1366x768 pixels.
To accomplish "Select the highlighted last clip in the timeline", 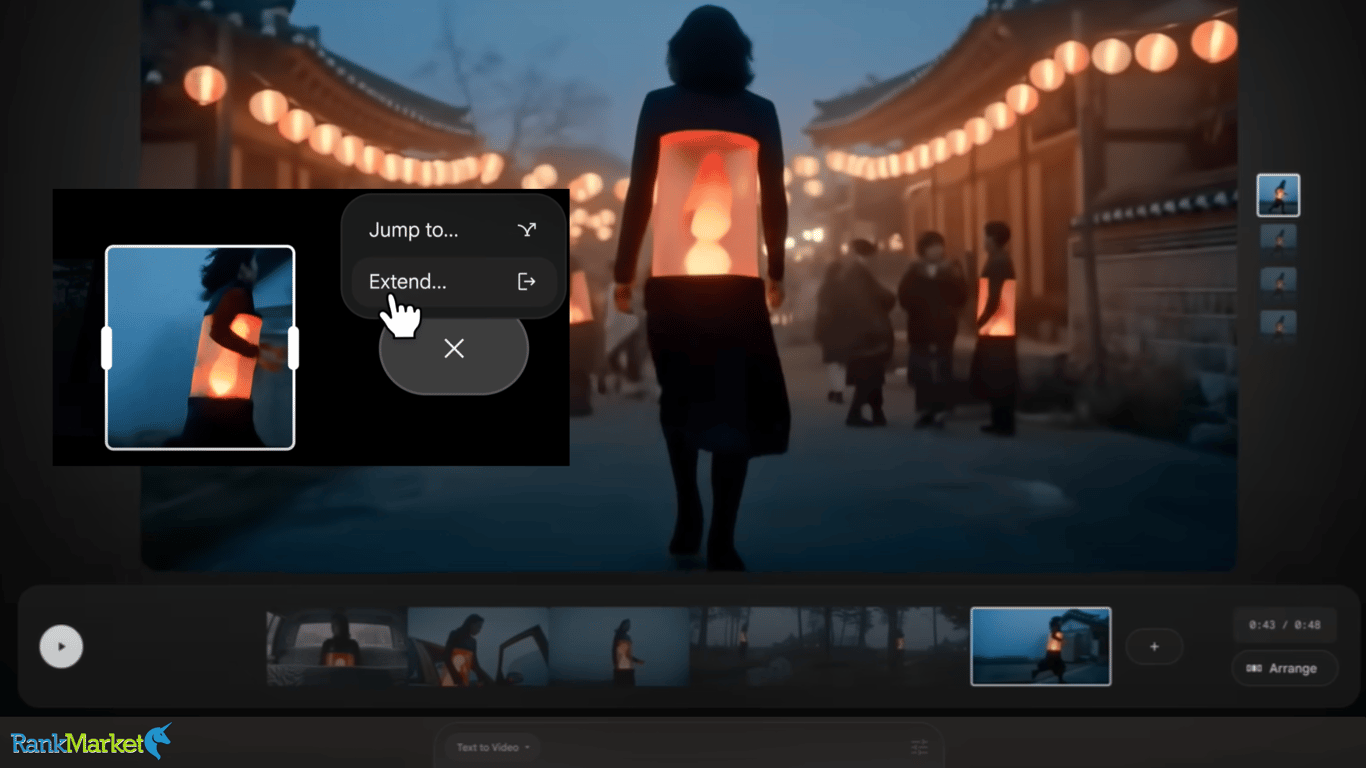I will 1041,647.
